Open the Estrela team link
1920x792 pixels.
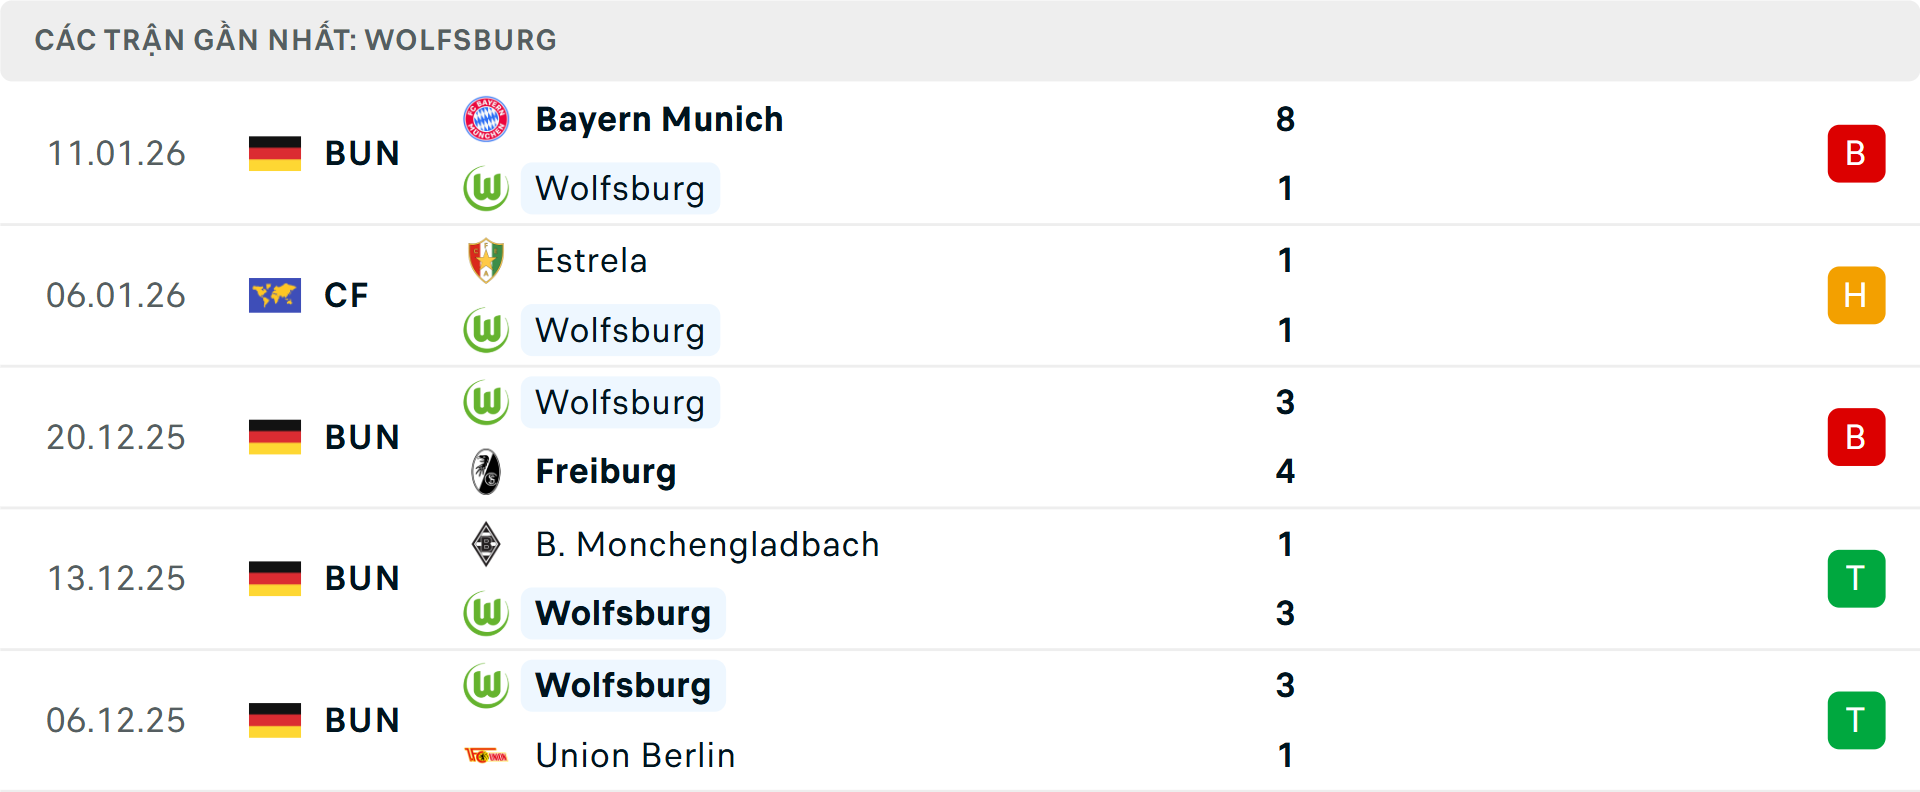591,260
